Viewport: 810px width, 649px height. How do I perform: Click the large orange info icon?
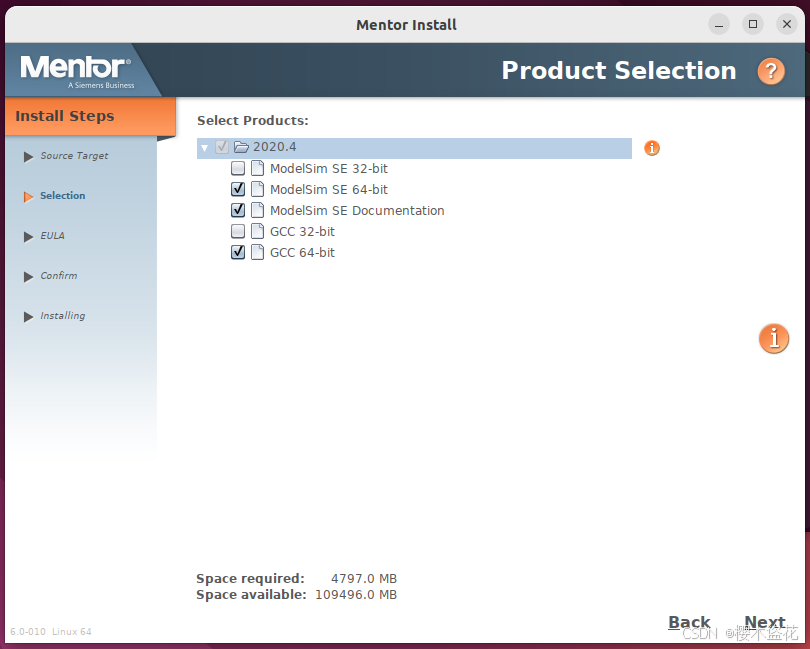click(774, 338)
